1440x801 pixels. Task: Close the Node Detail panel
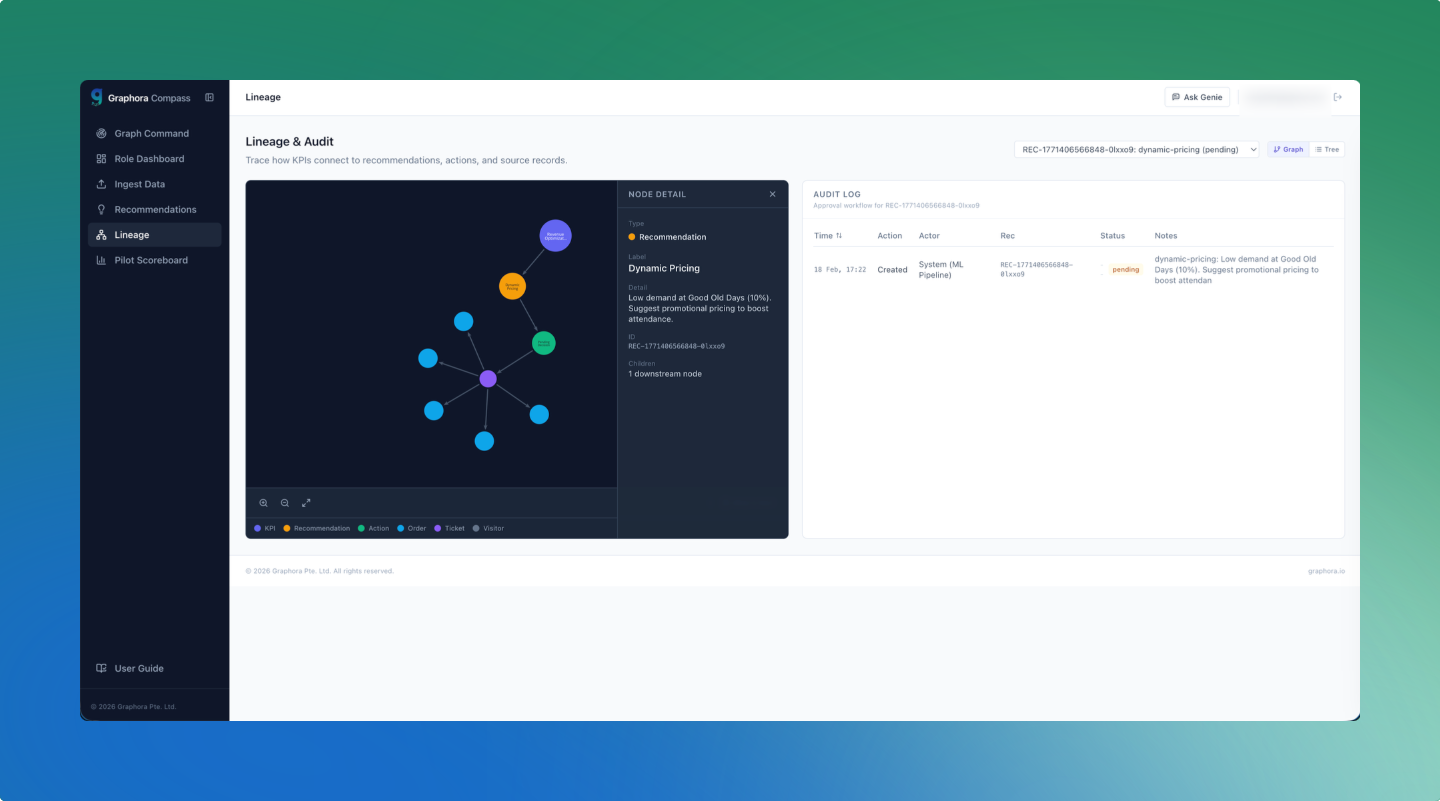point(772,194)
